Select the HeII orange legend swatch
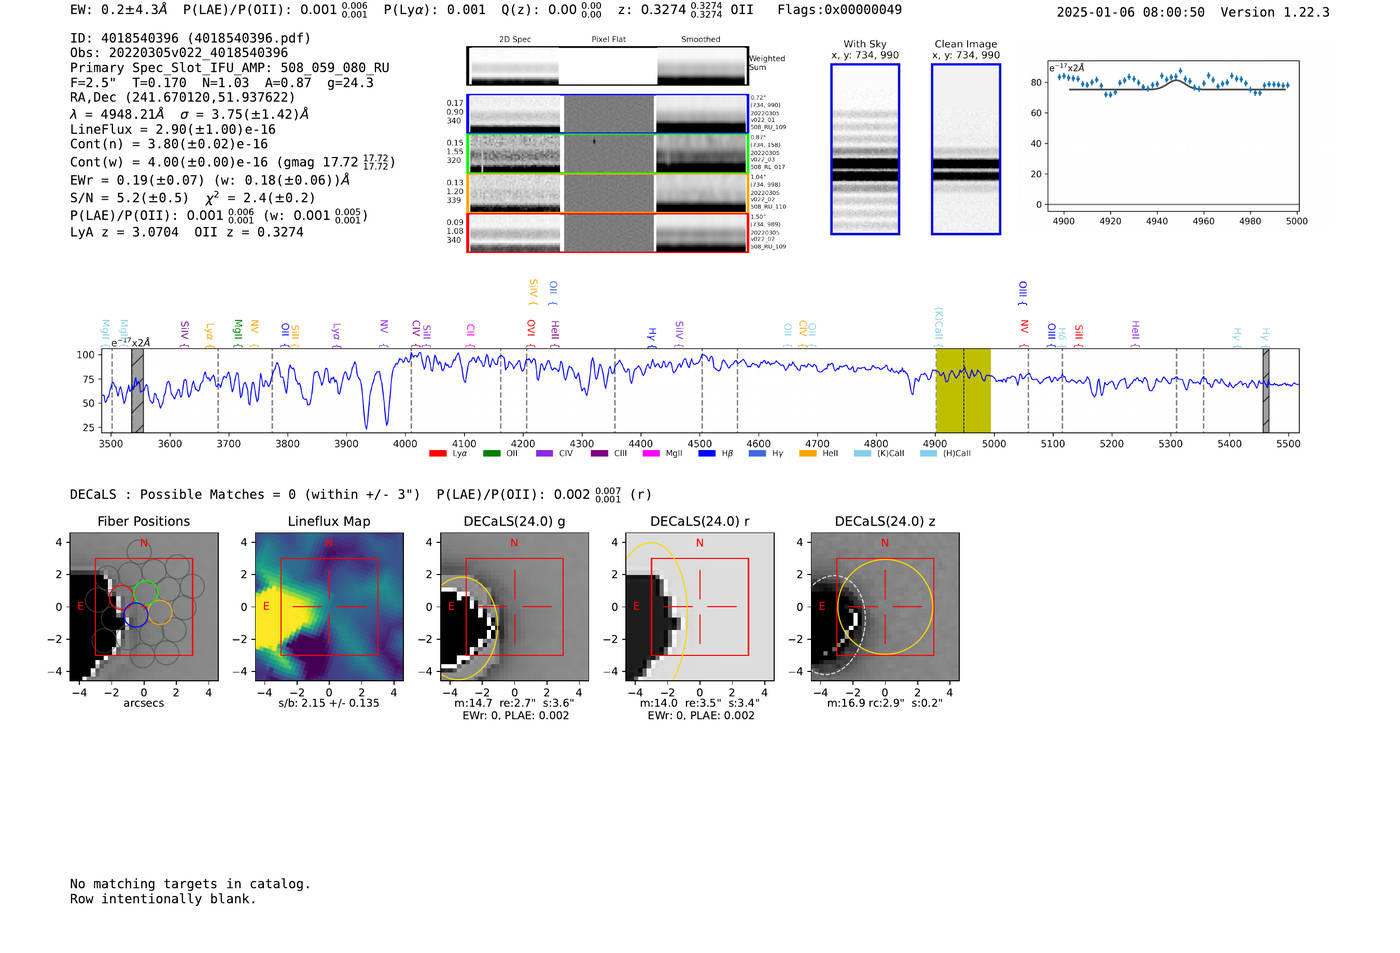This screenshot has width=1400, height=953. click(807, 453)
